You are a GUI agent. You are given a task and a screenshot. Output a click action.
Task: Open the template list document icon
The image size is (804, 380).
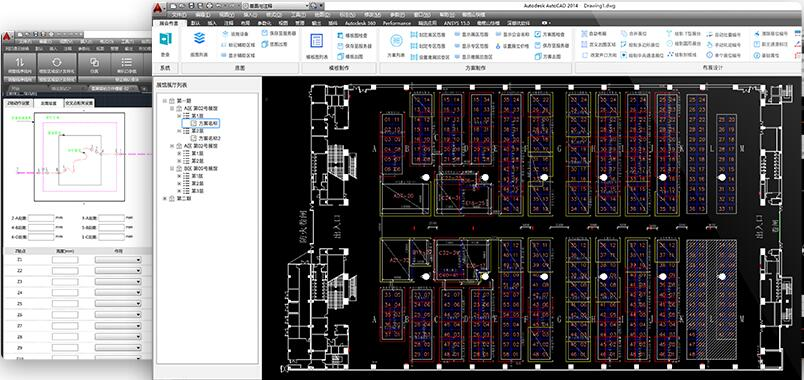[316, 41]
